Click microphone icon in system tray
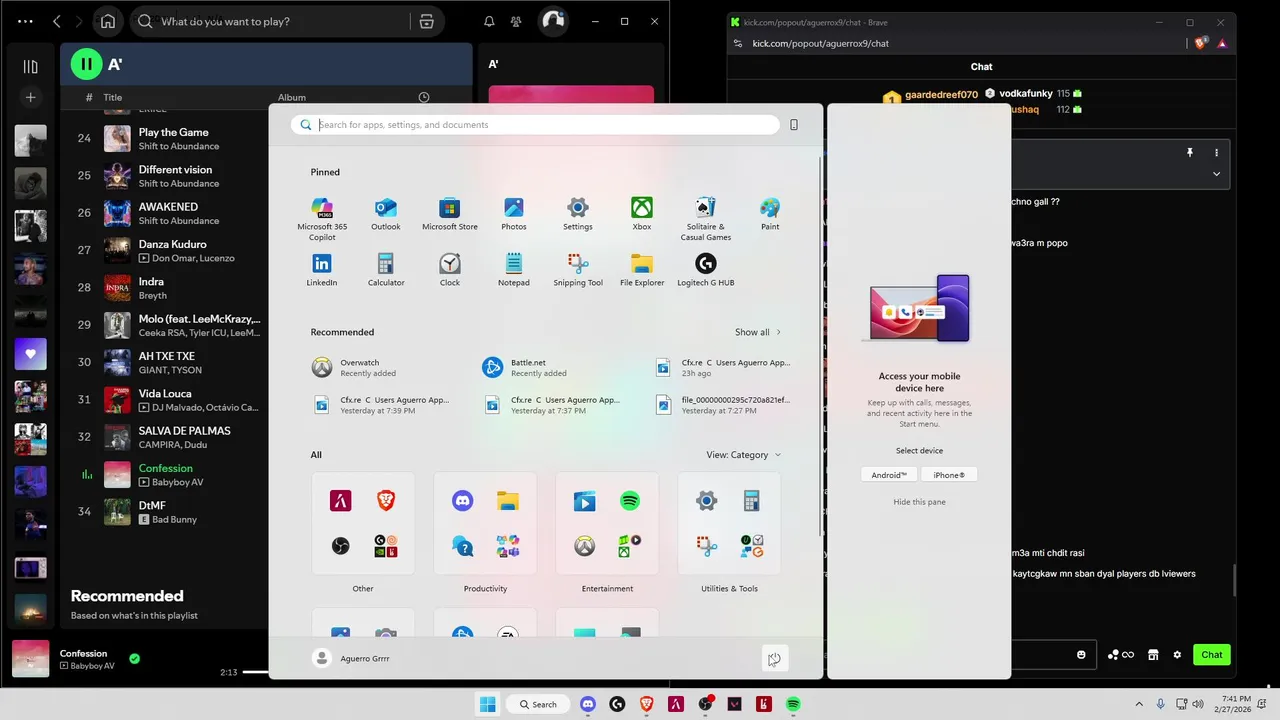This screenshot has height=720, width=1280. pos(1160,704)
